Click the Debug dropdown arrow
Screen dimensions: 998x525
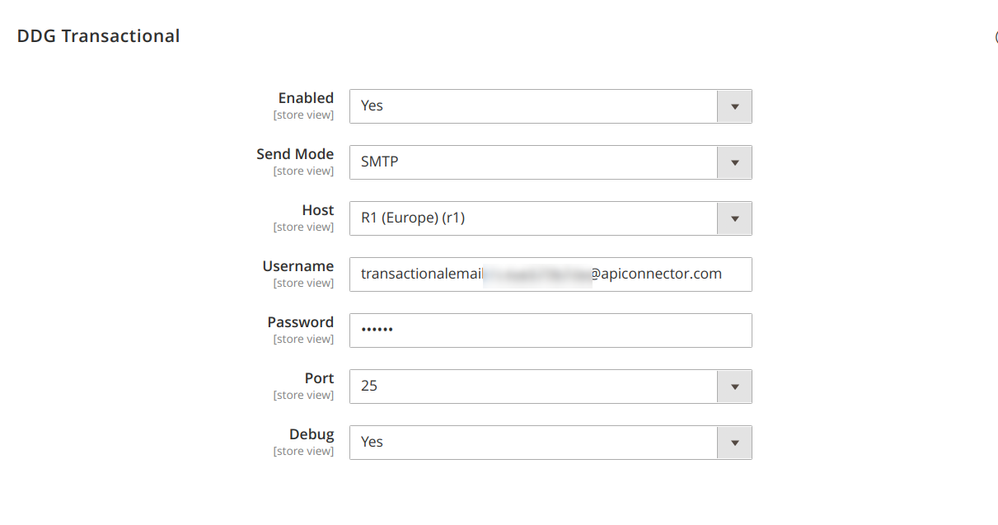click(x=735, y=442)
